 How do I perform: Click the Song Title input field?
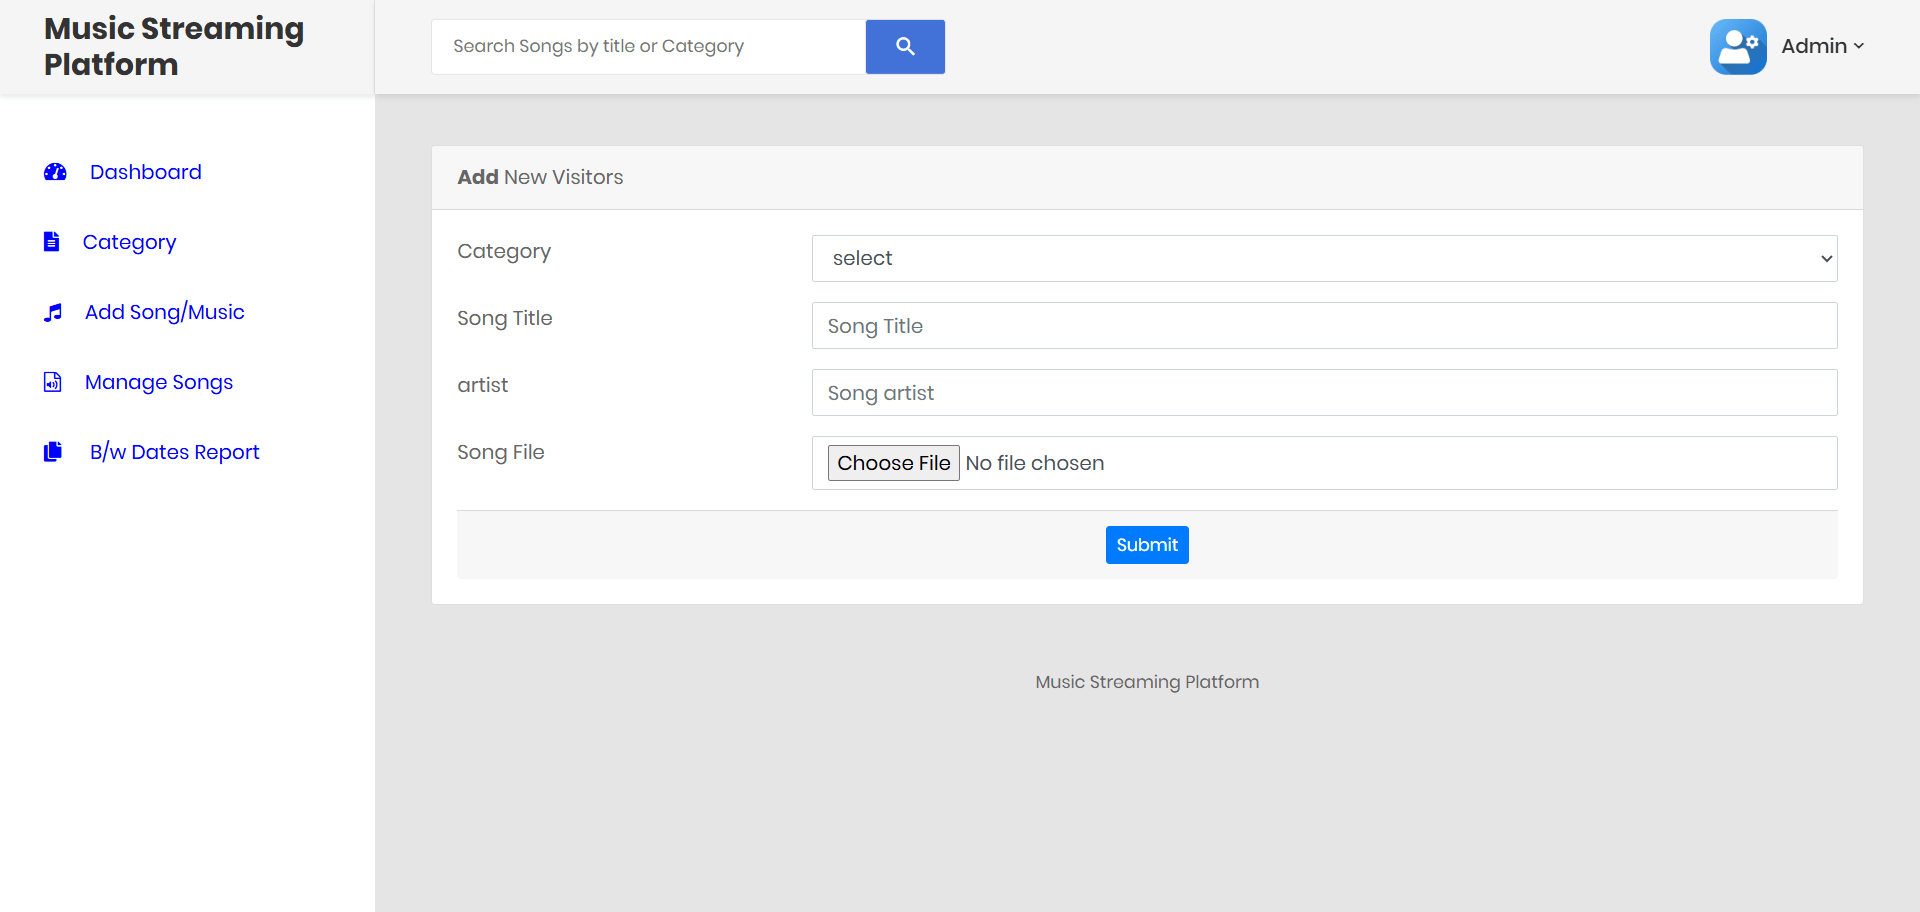click(x=1322, y=325)
